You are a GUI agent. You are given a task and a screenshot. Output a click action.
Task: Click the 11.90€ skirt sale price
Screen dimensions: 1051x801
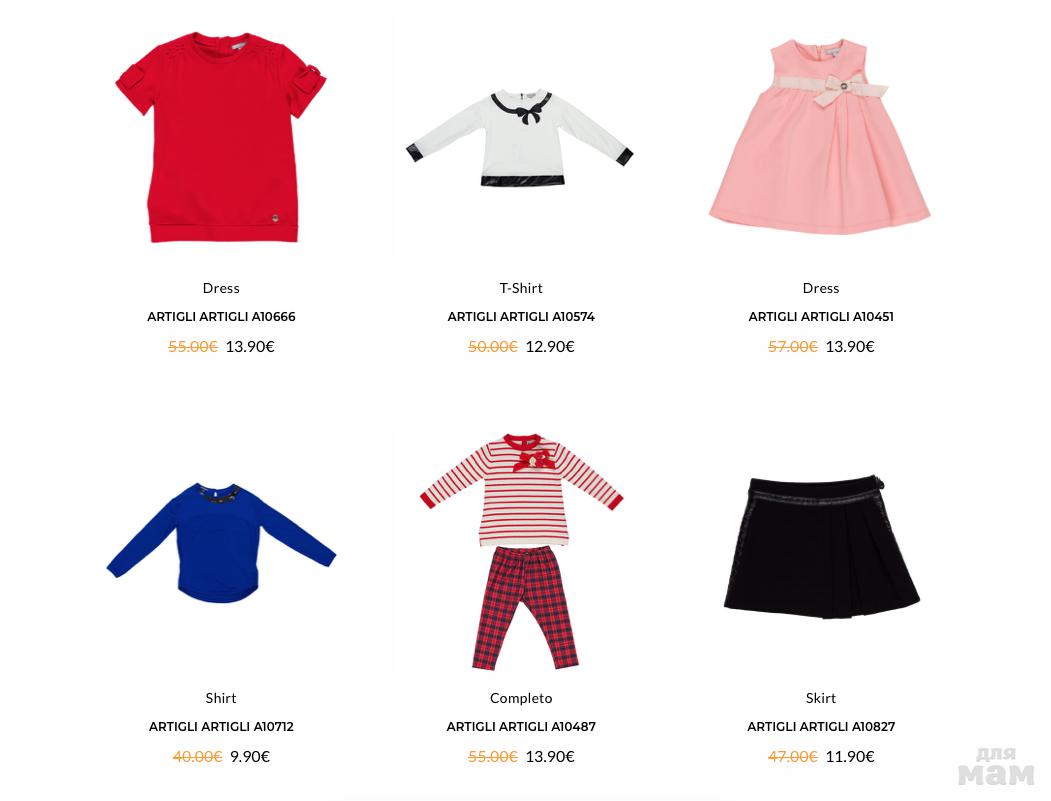(850, 757)
